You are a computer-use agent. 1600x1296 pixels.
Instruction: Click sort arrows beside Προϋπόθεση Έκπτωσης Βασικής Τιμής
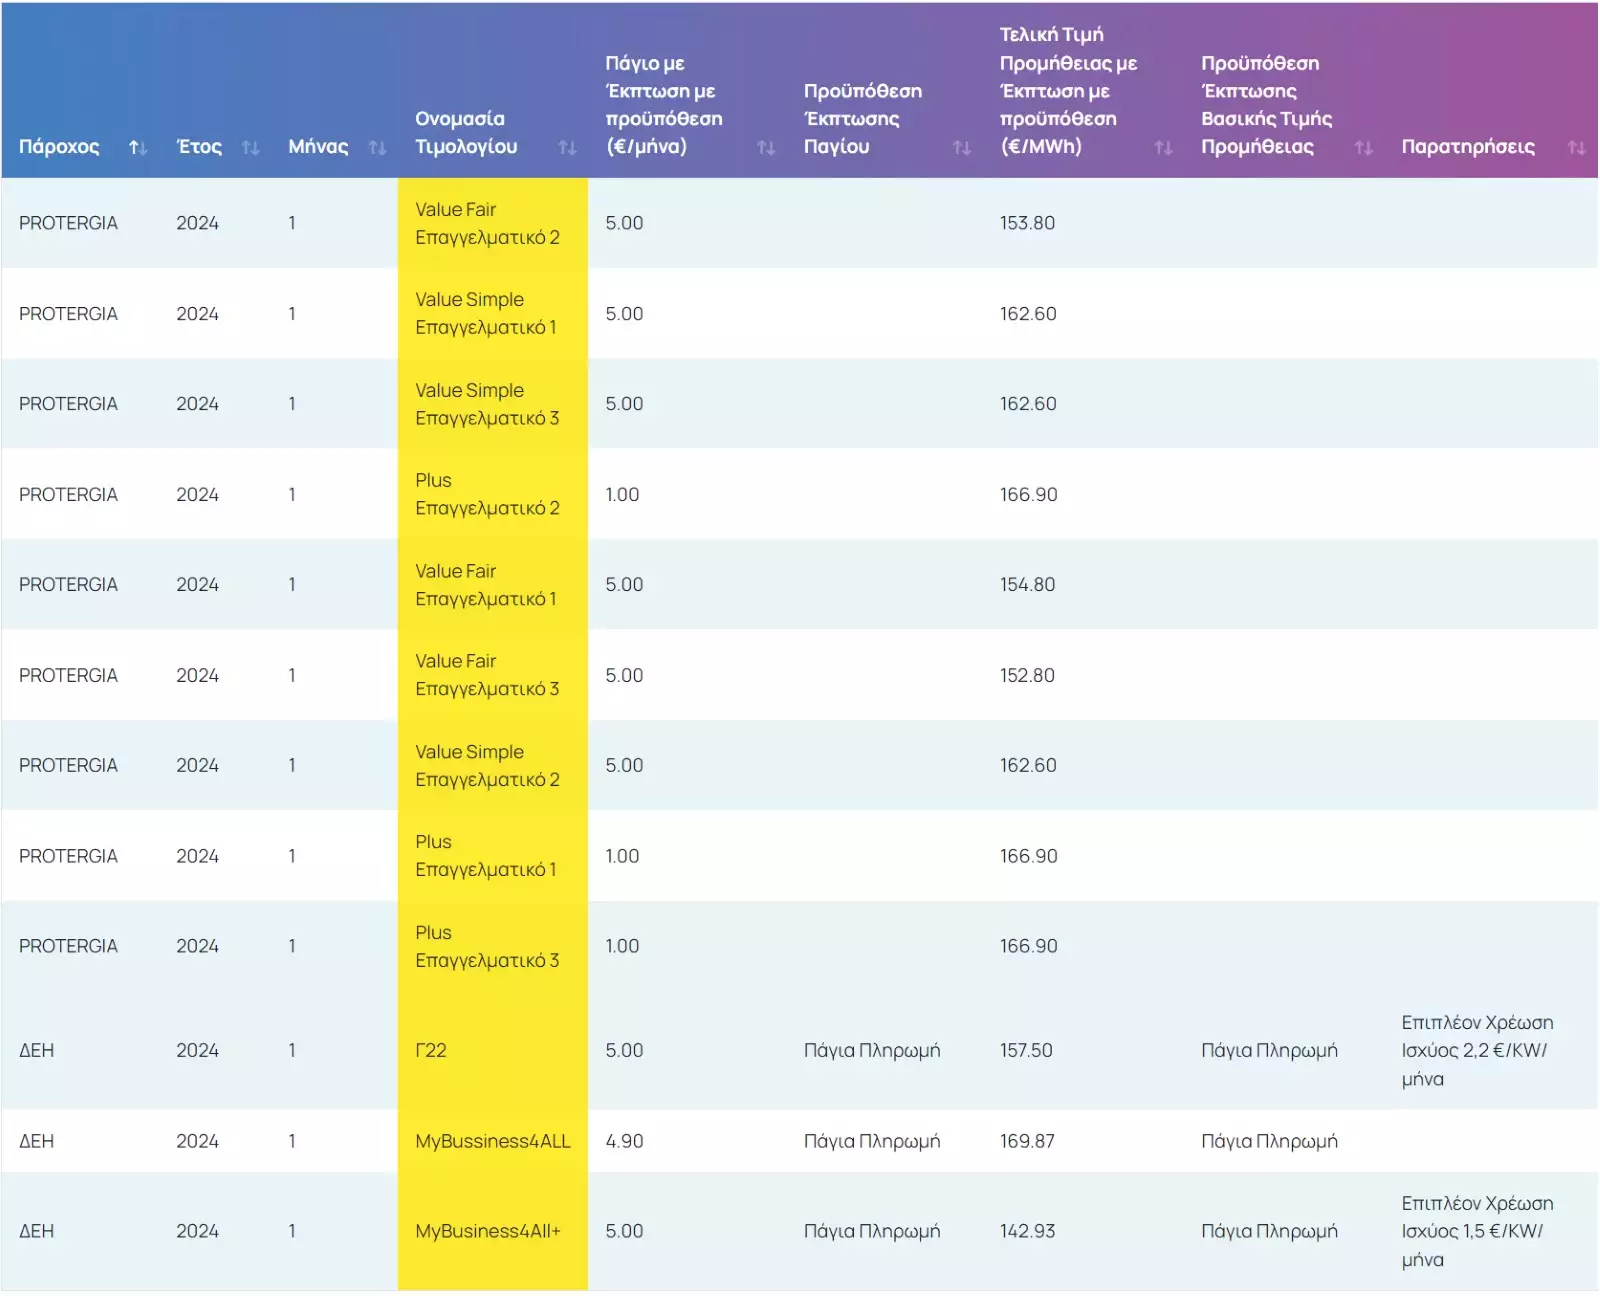(x=1363, y=148)
